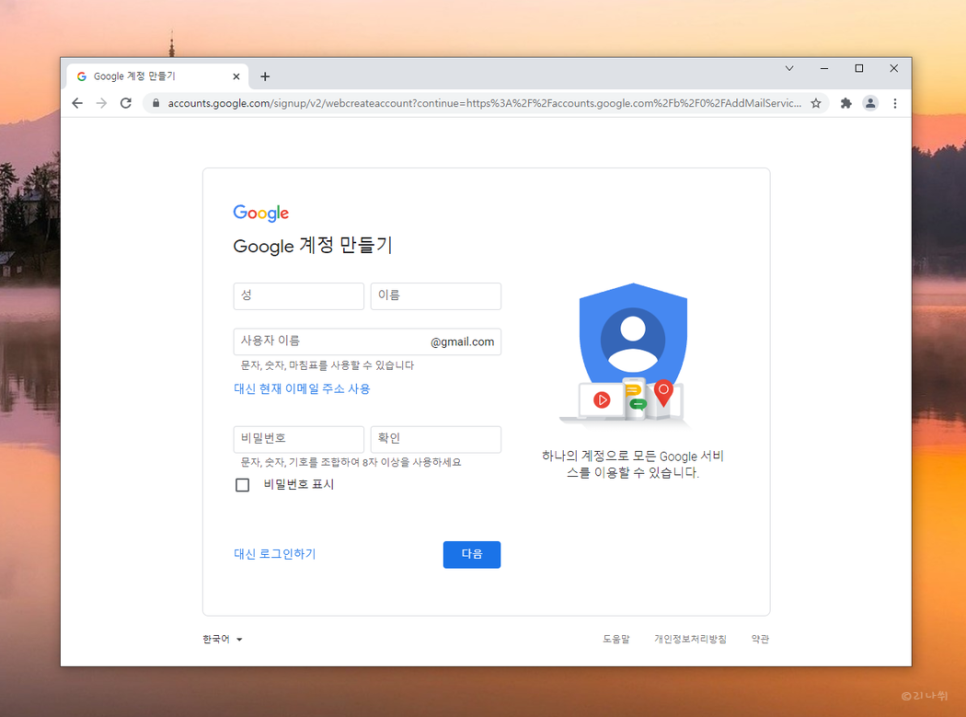Click the window chevron dropdown arrow
This screenshot has height=717, width=966.
click(x=789, y=68)
